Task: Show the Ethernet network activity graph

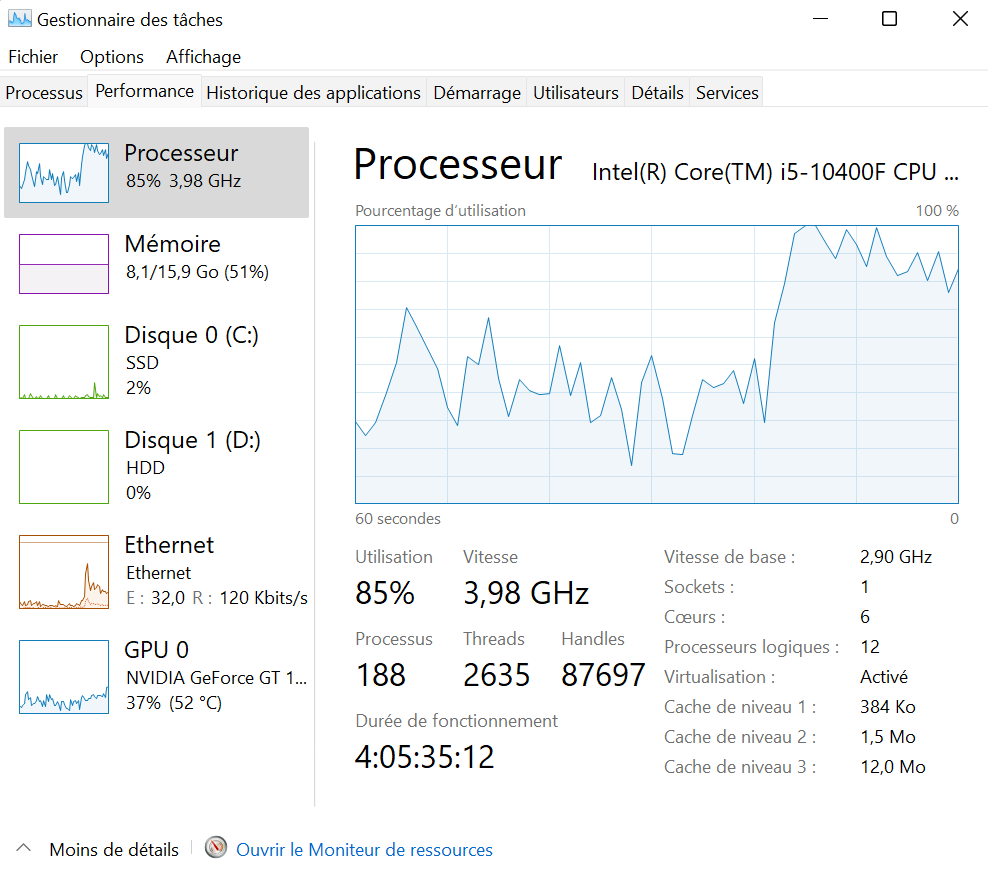Action: 64,572
